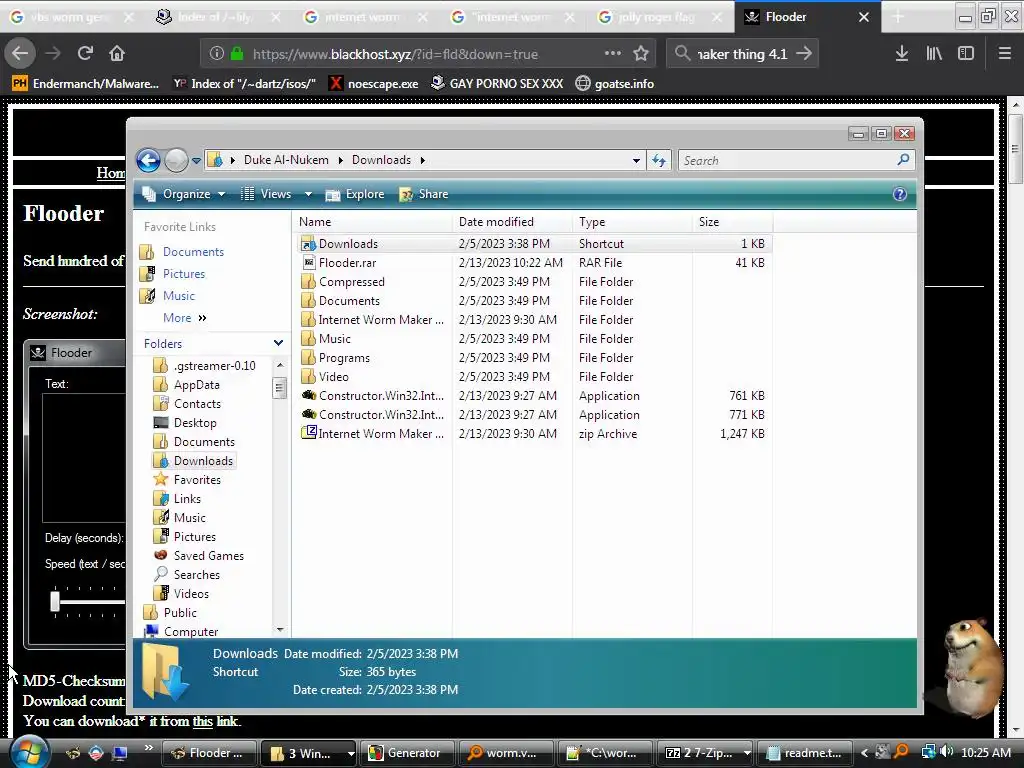
Task: Toggle the Firefox sidebar icon
Action: (966, 54)
